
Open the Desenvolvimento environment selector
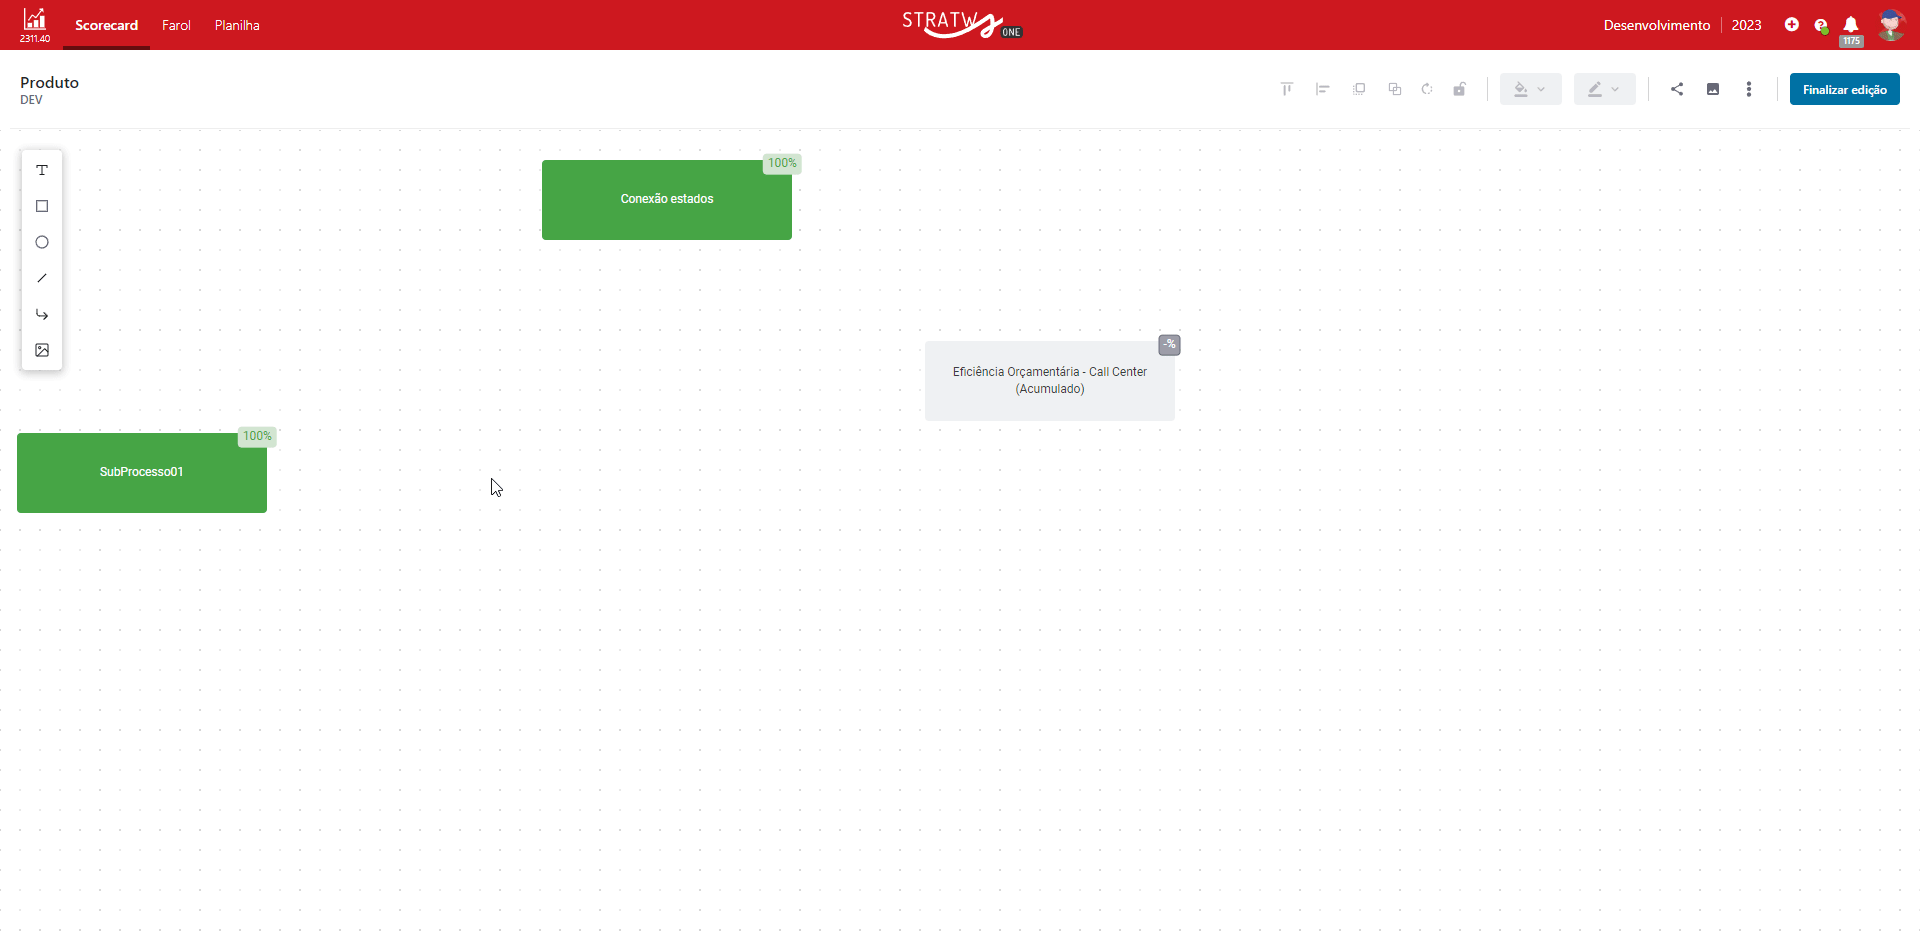1657,25
